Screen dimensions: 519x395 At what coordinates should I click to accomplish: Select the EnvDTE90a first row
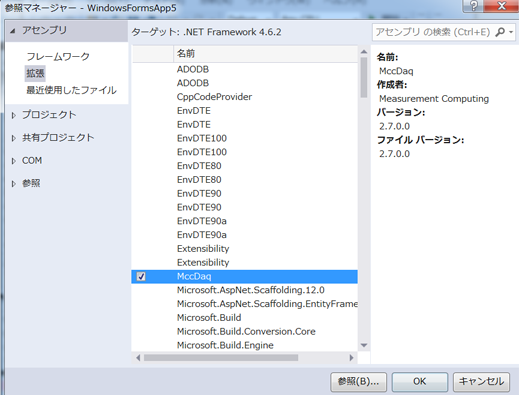click(x=245, y=221)
